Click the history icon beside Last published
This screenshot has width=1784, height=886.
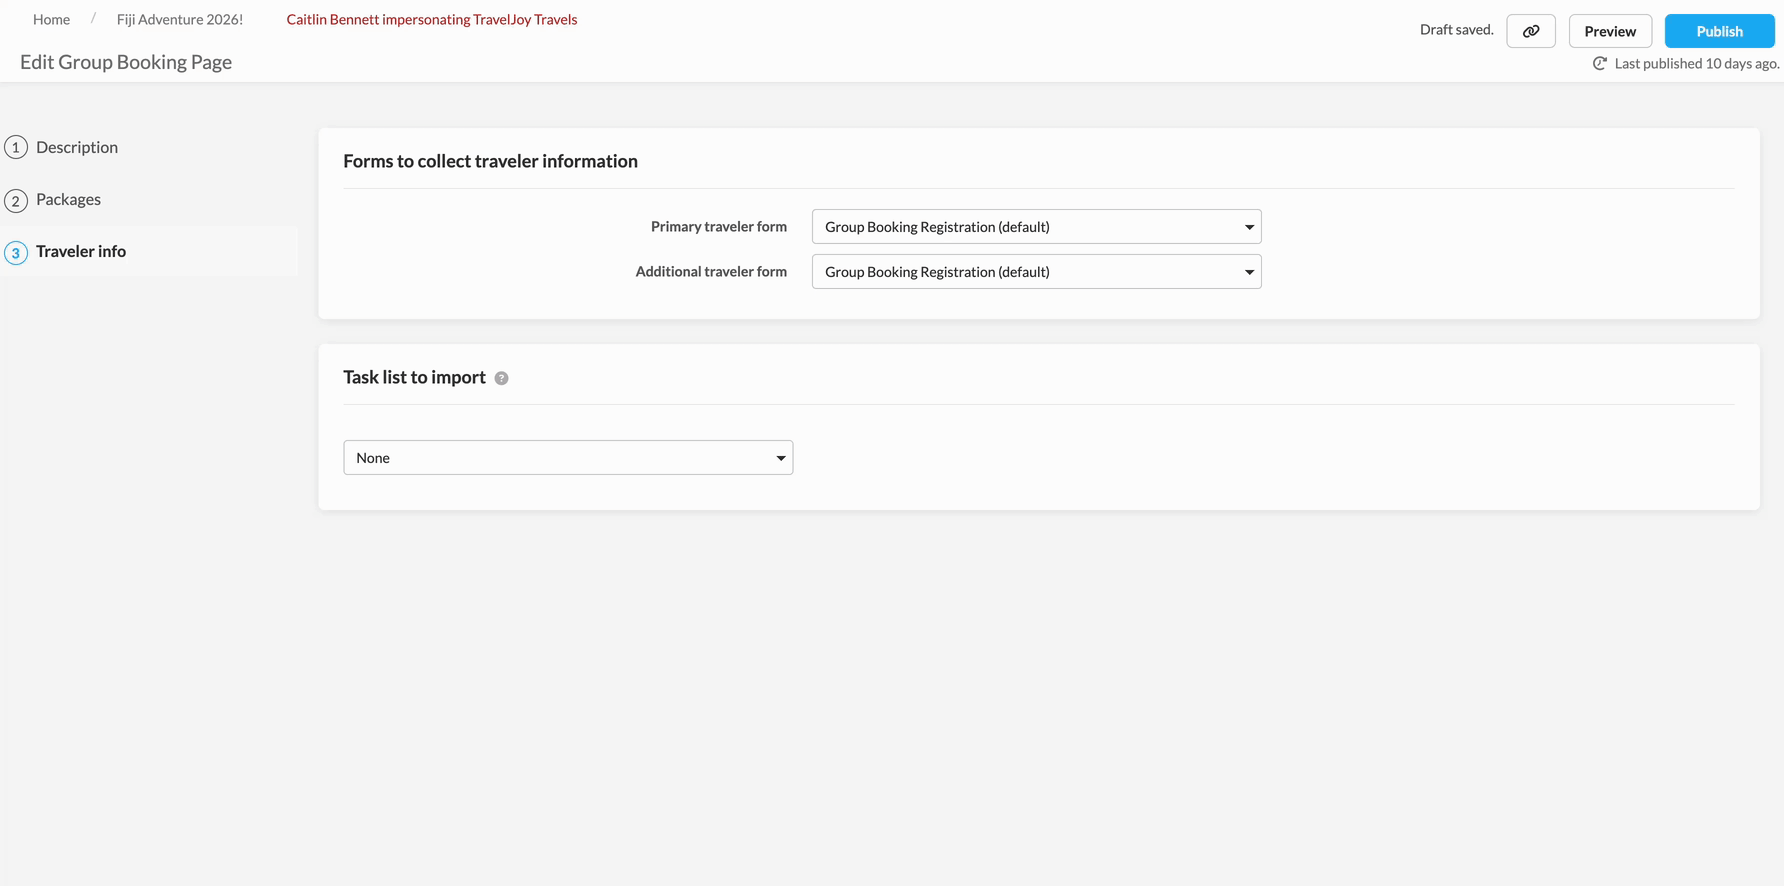(1599, 64)
